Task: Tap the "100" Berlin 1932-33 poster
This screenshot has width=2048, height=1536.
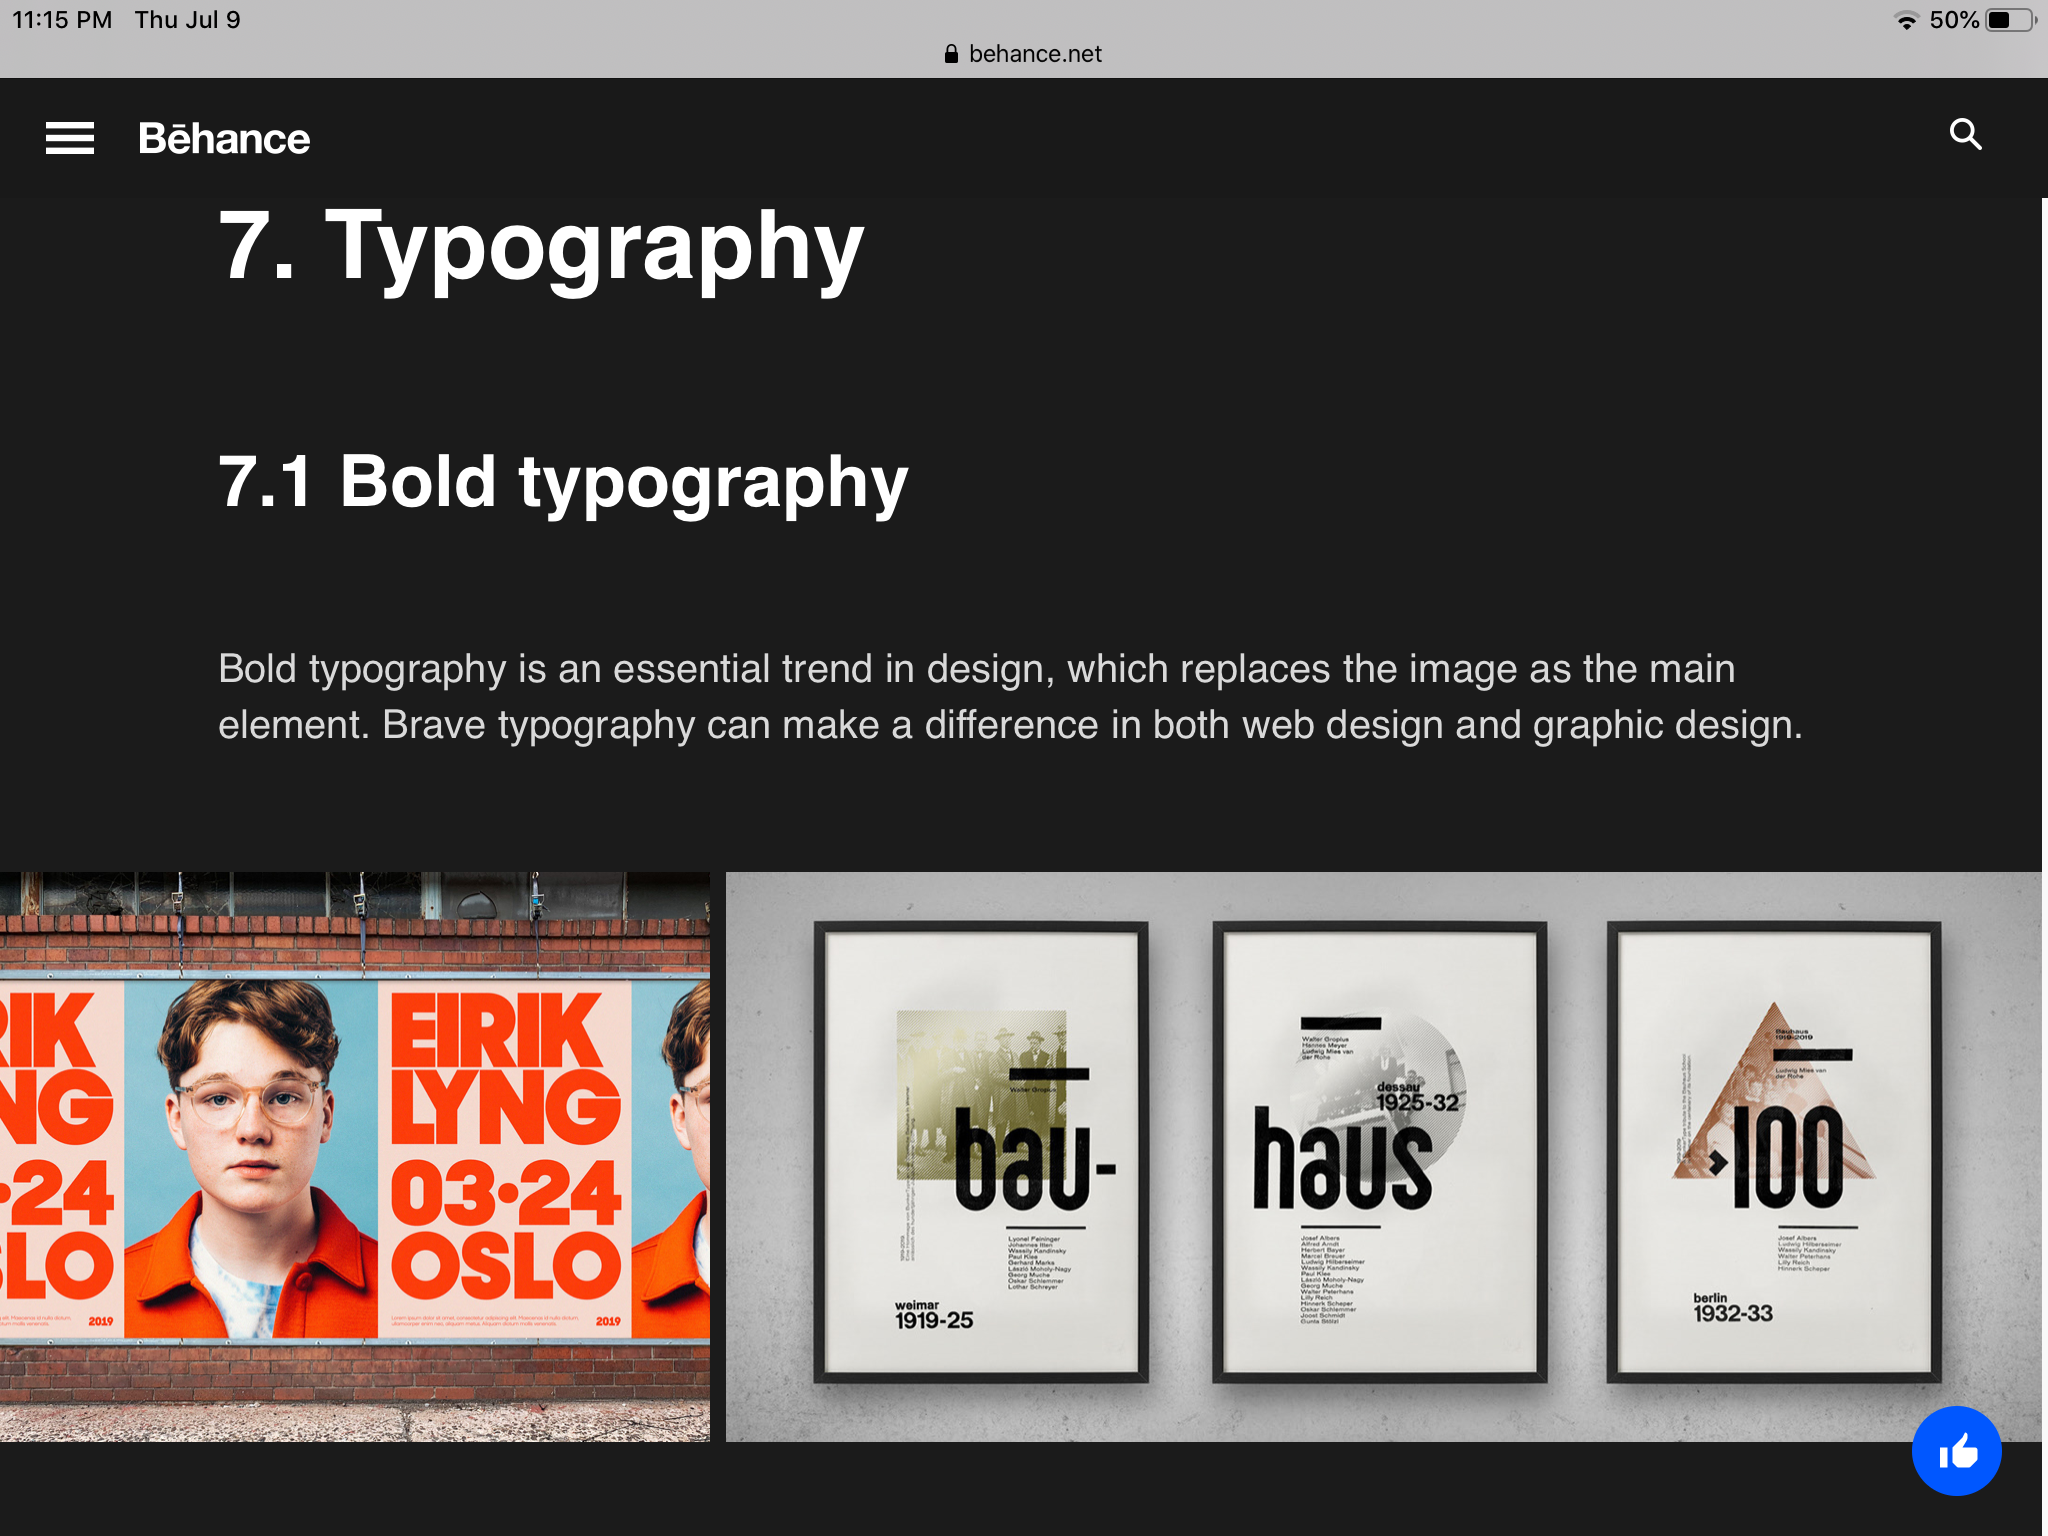Action: pyautogui.click(x=1773, y=1151)
